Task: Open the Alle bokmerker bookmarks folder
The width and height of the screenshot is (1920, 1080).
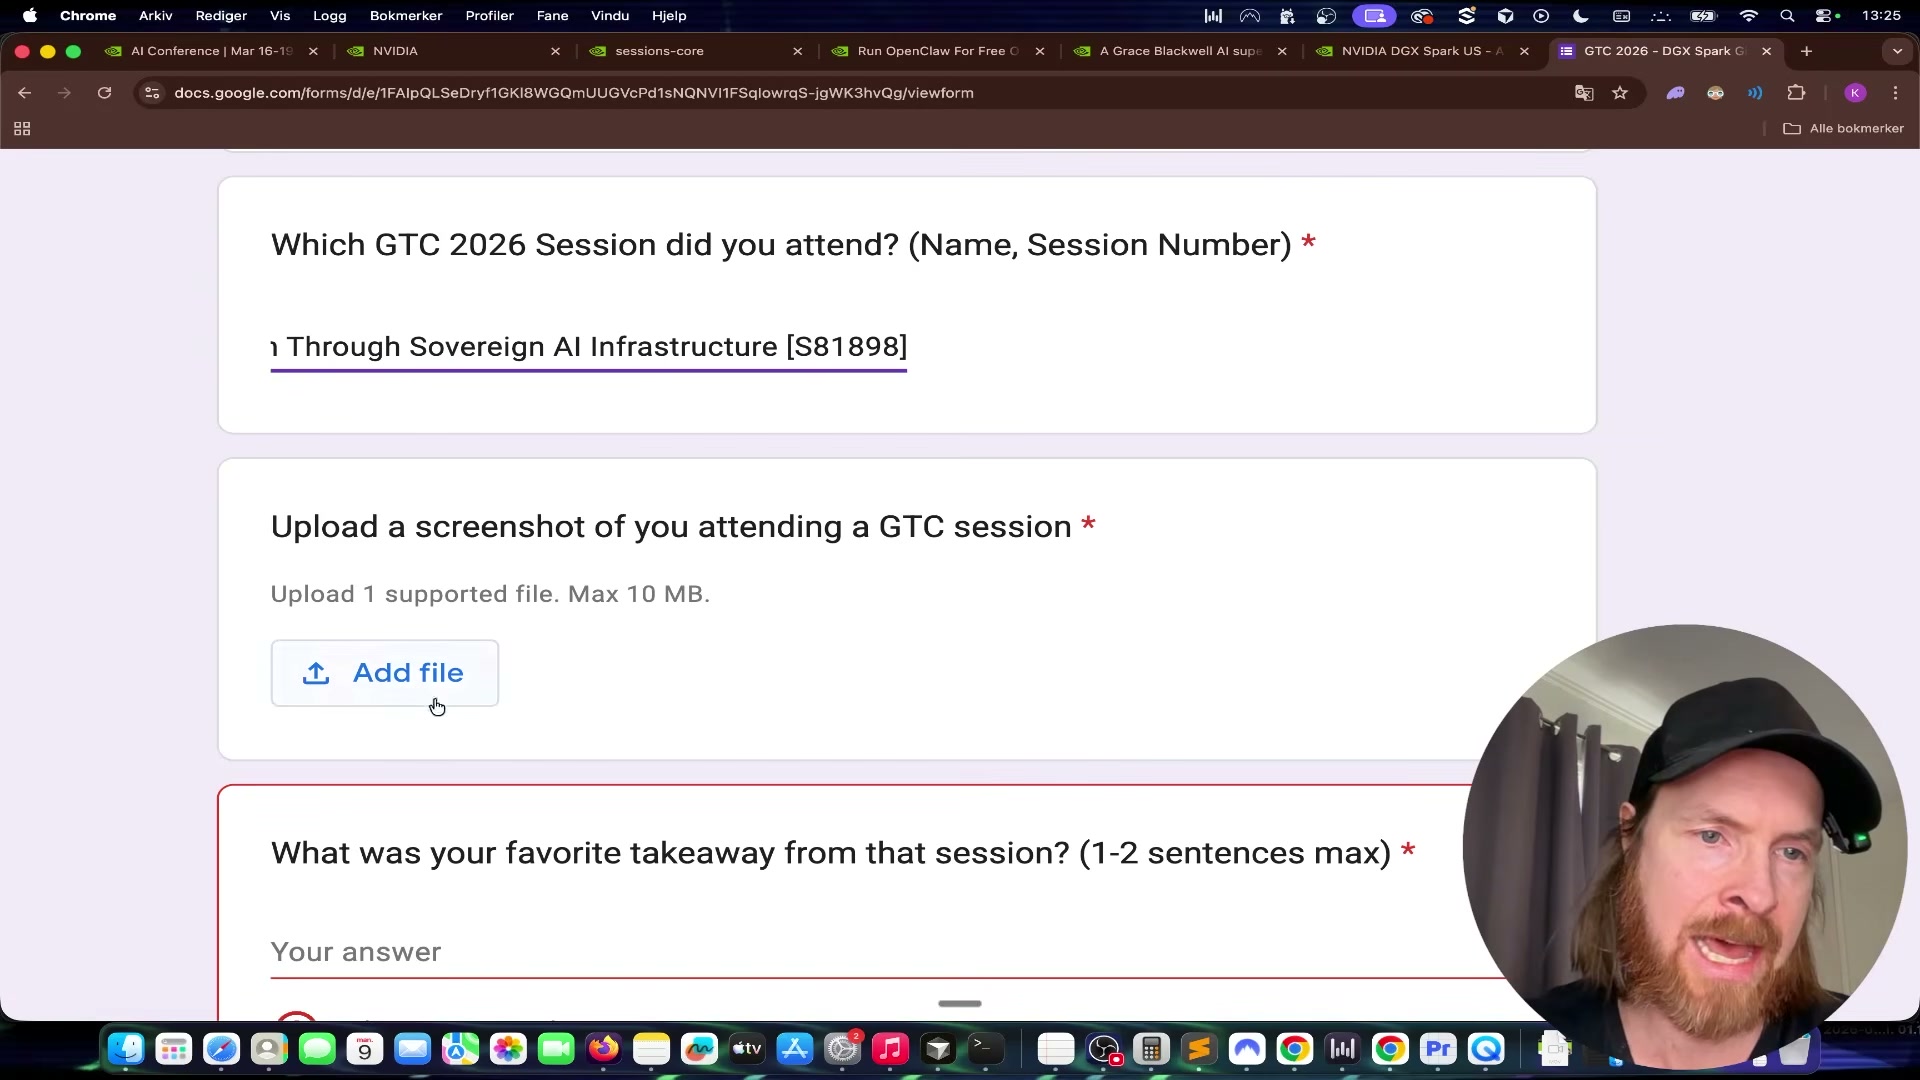Action: tap(1843, 128)
